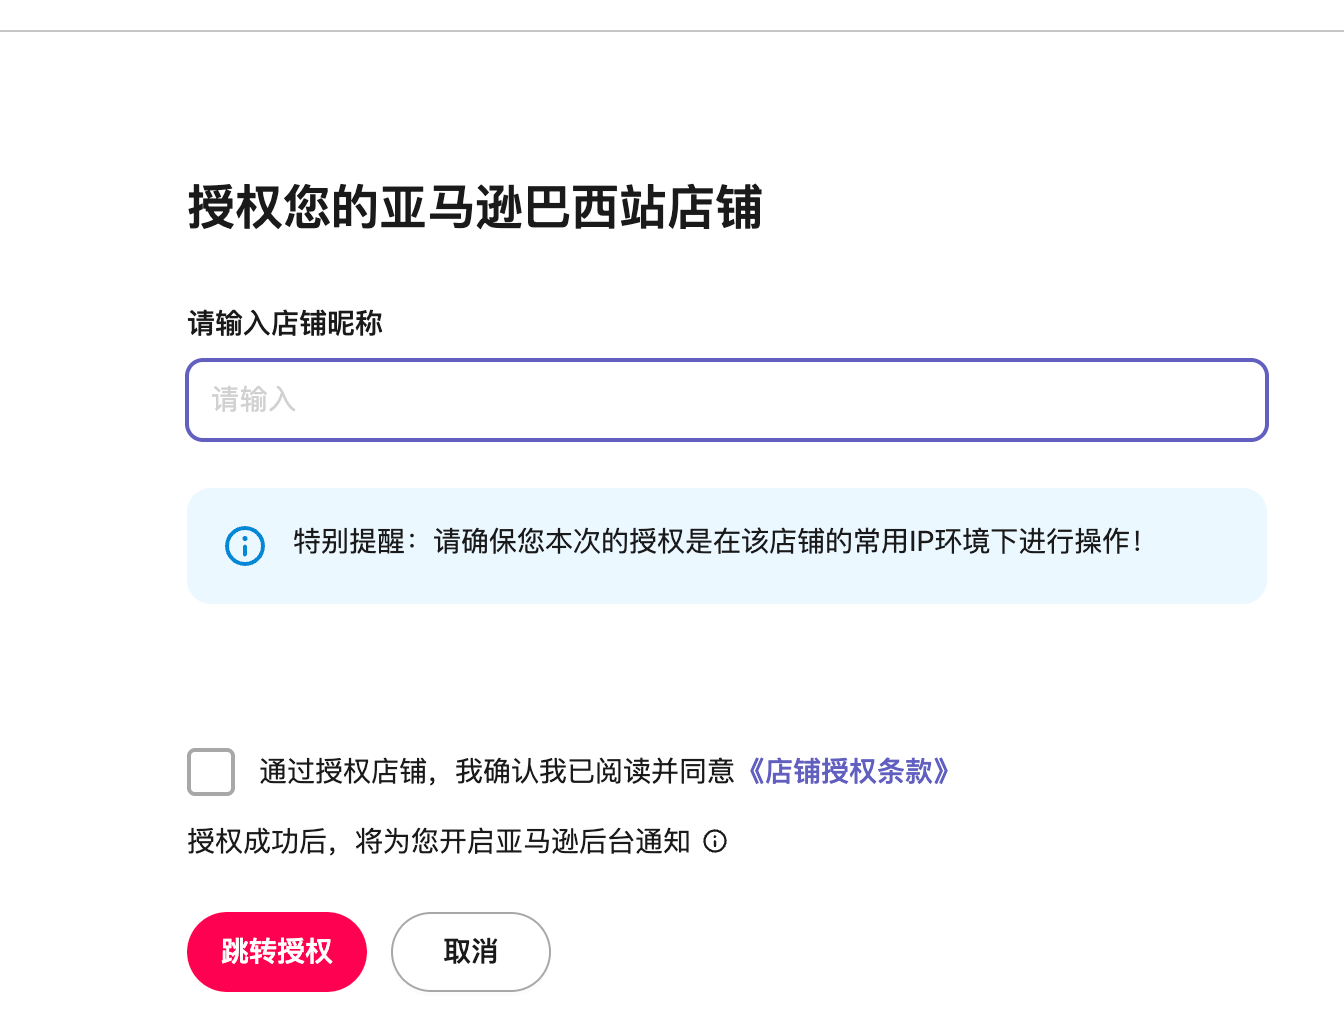This screenshot has width=1344, height=1034.
Task: Click info icon beside 亚马逊后台通知 text
Action: pyautogui.click(x=715, y=841)
